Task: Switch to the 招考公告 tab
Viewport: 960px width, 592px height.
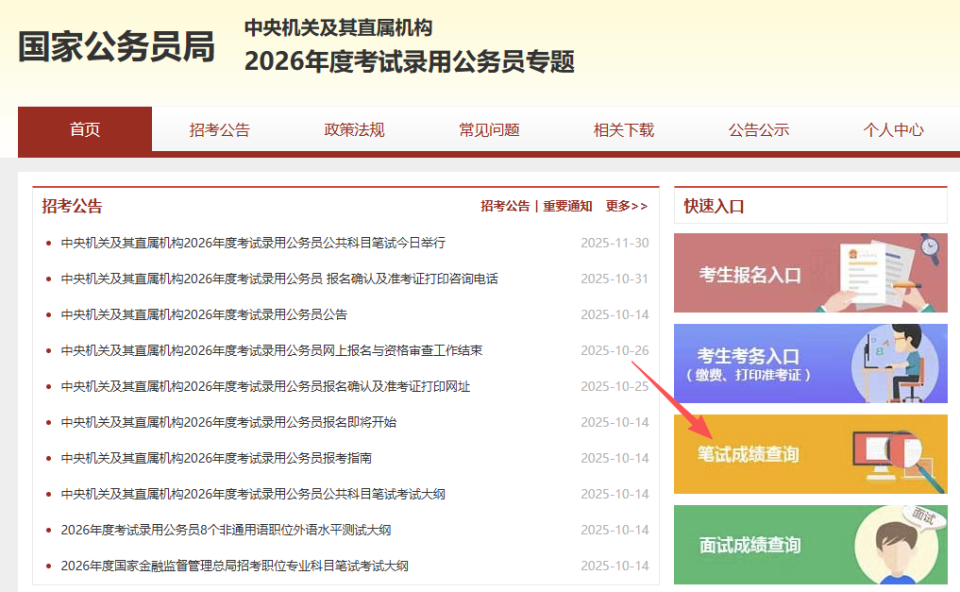Action: pos(219,130)
